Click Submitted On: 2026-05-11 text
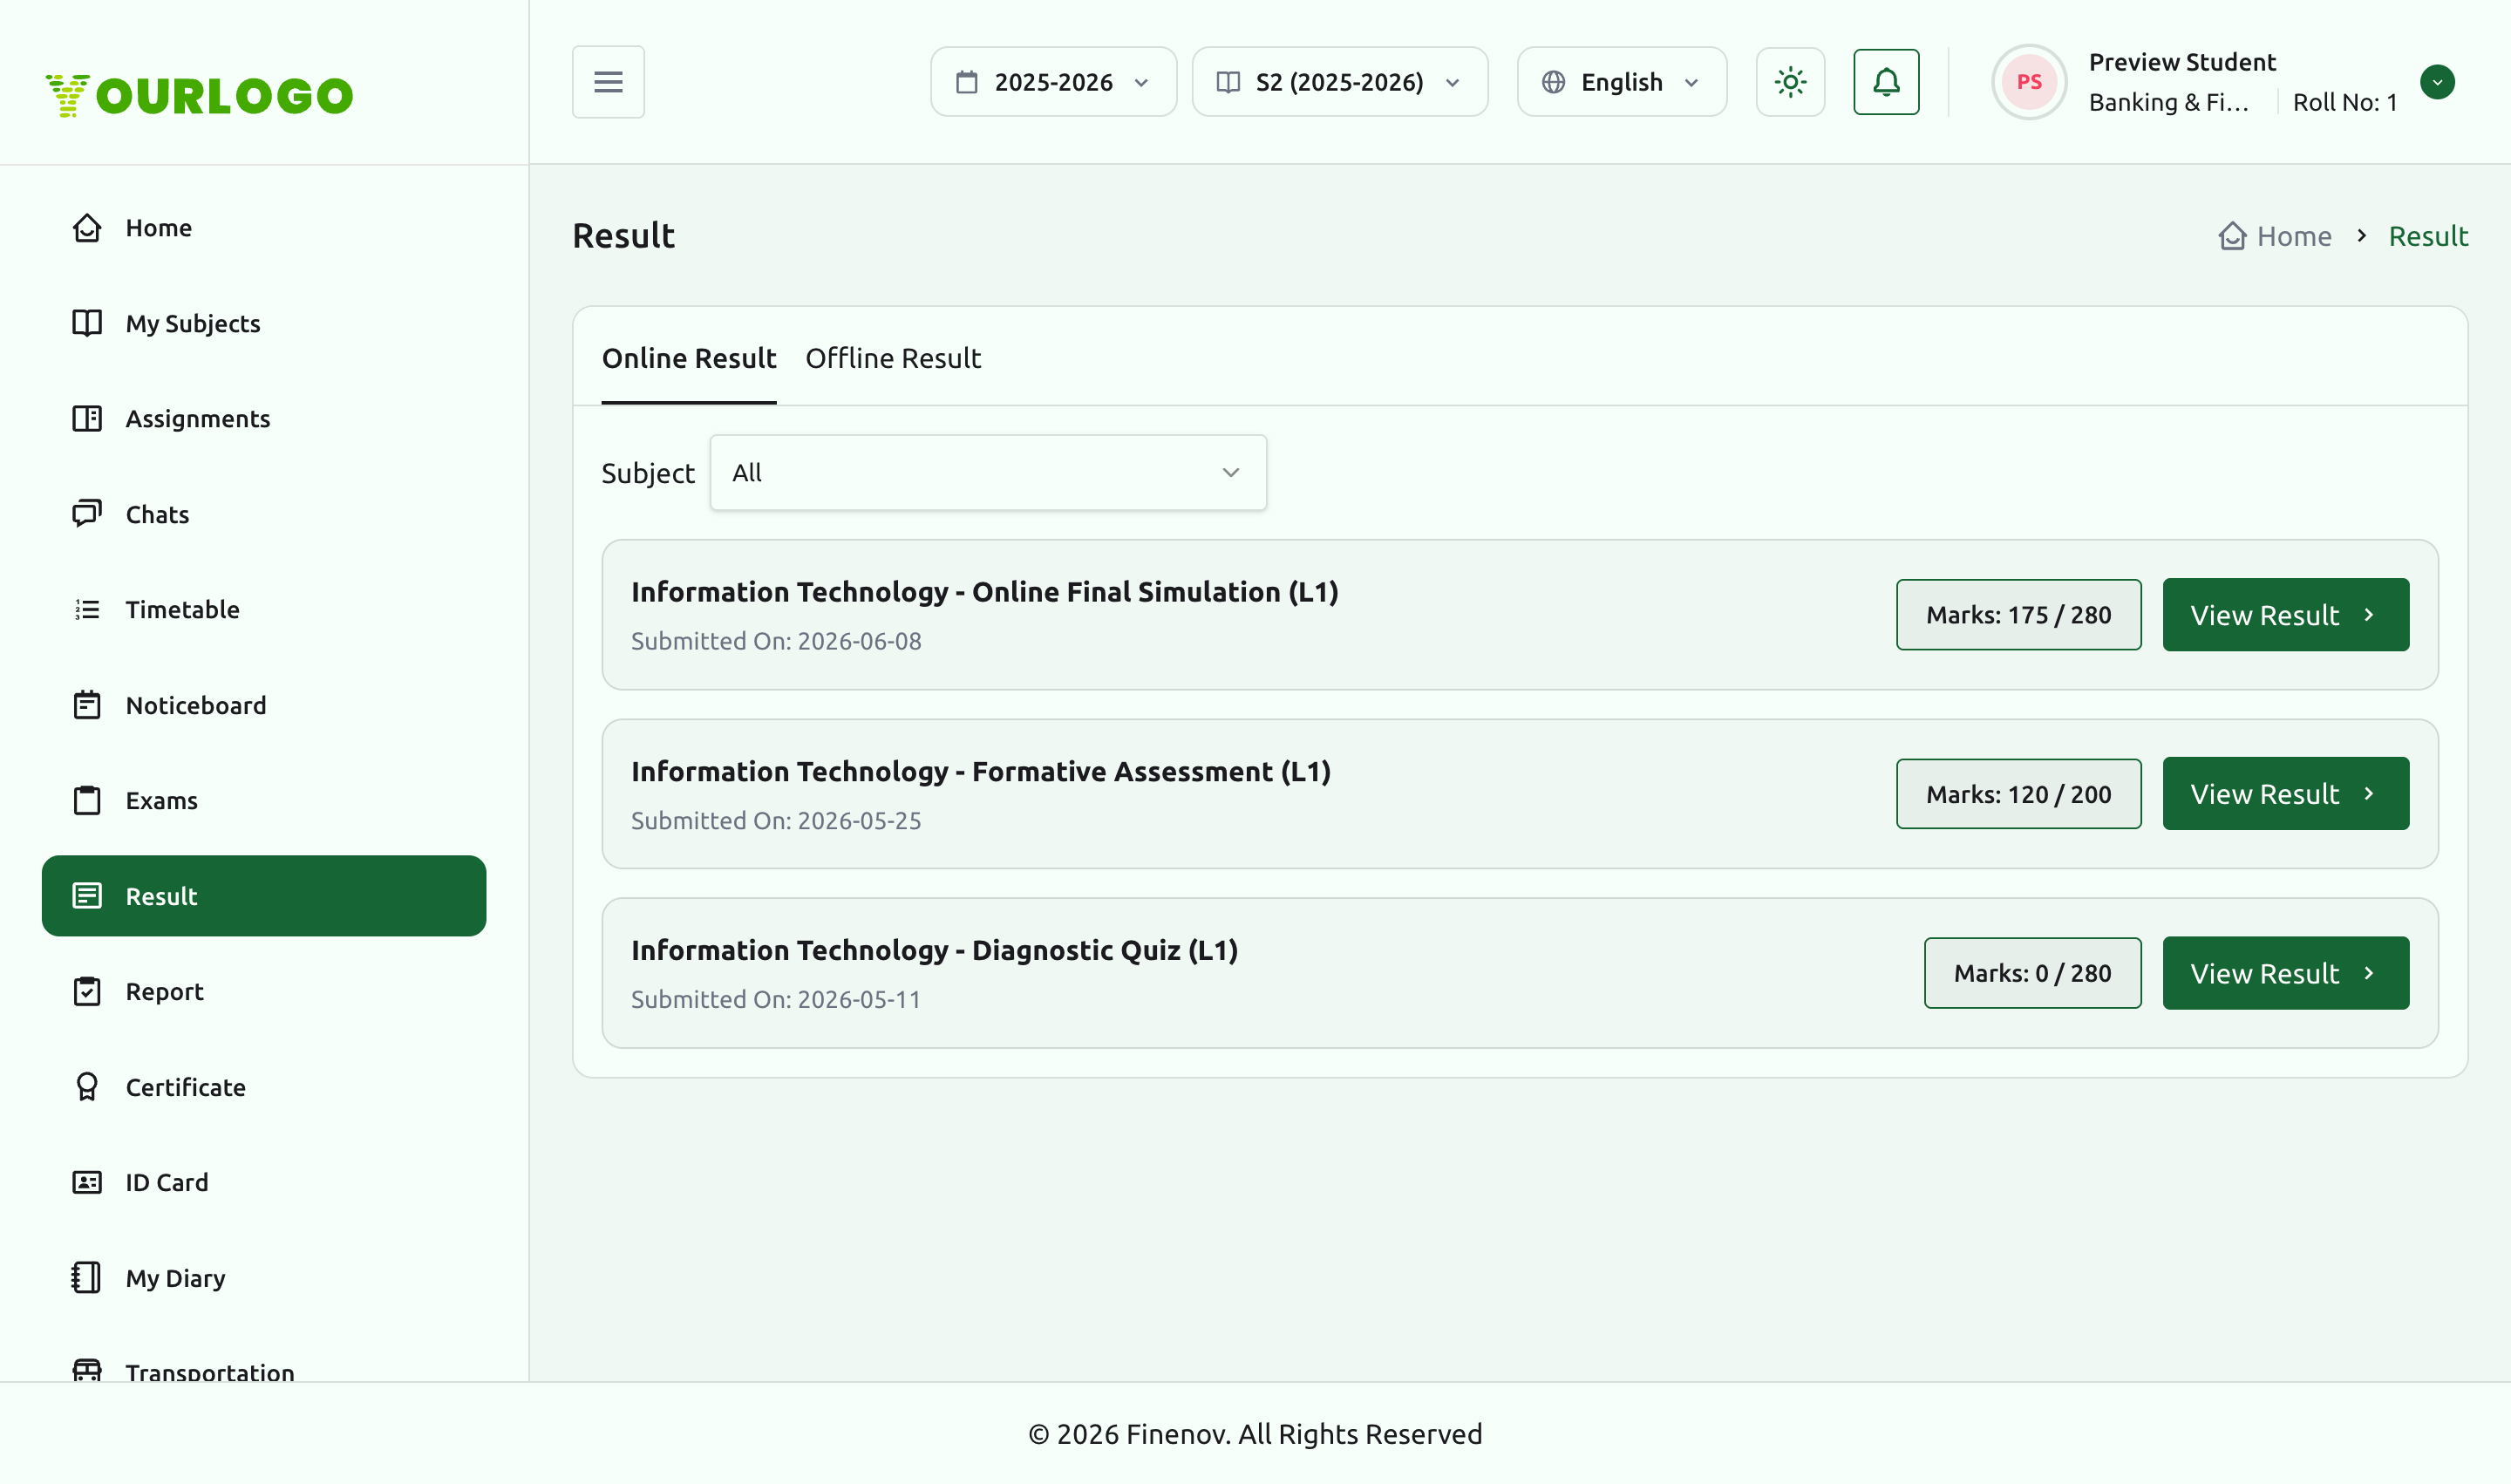The image size is (2511, 1484). click(x=776, y=999)
